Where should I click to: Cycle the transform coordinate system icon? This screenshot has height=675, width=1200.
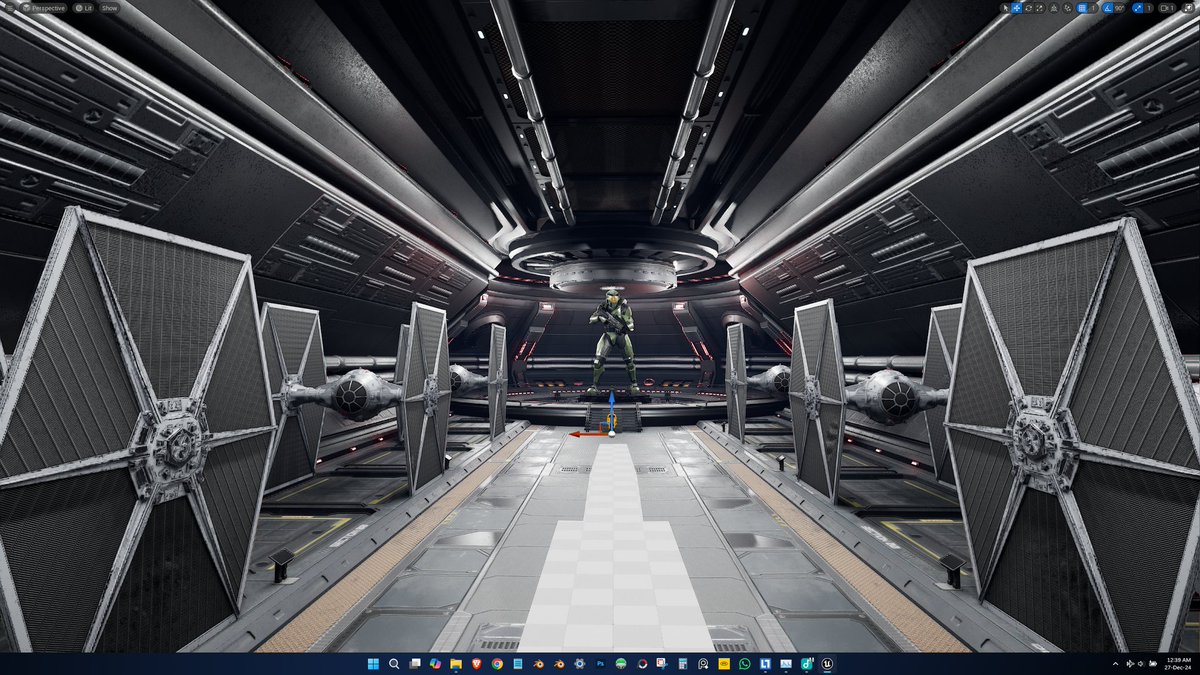point(1053,7)
